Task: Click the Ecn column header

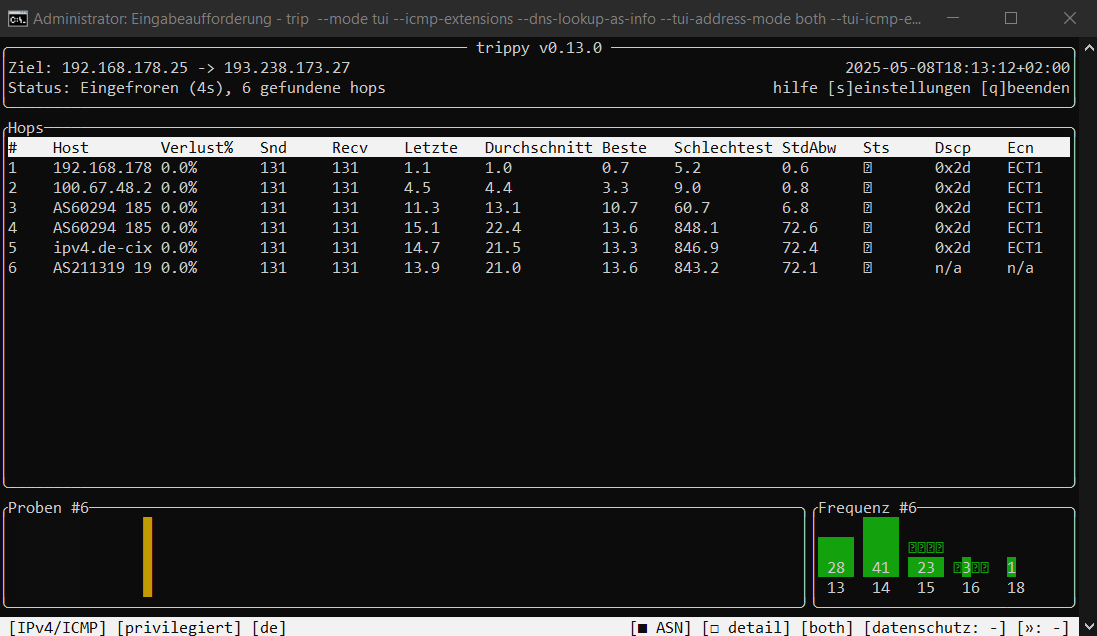Action: click(1020, 148)
